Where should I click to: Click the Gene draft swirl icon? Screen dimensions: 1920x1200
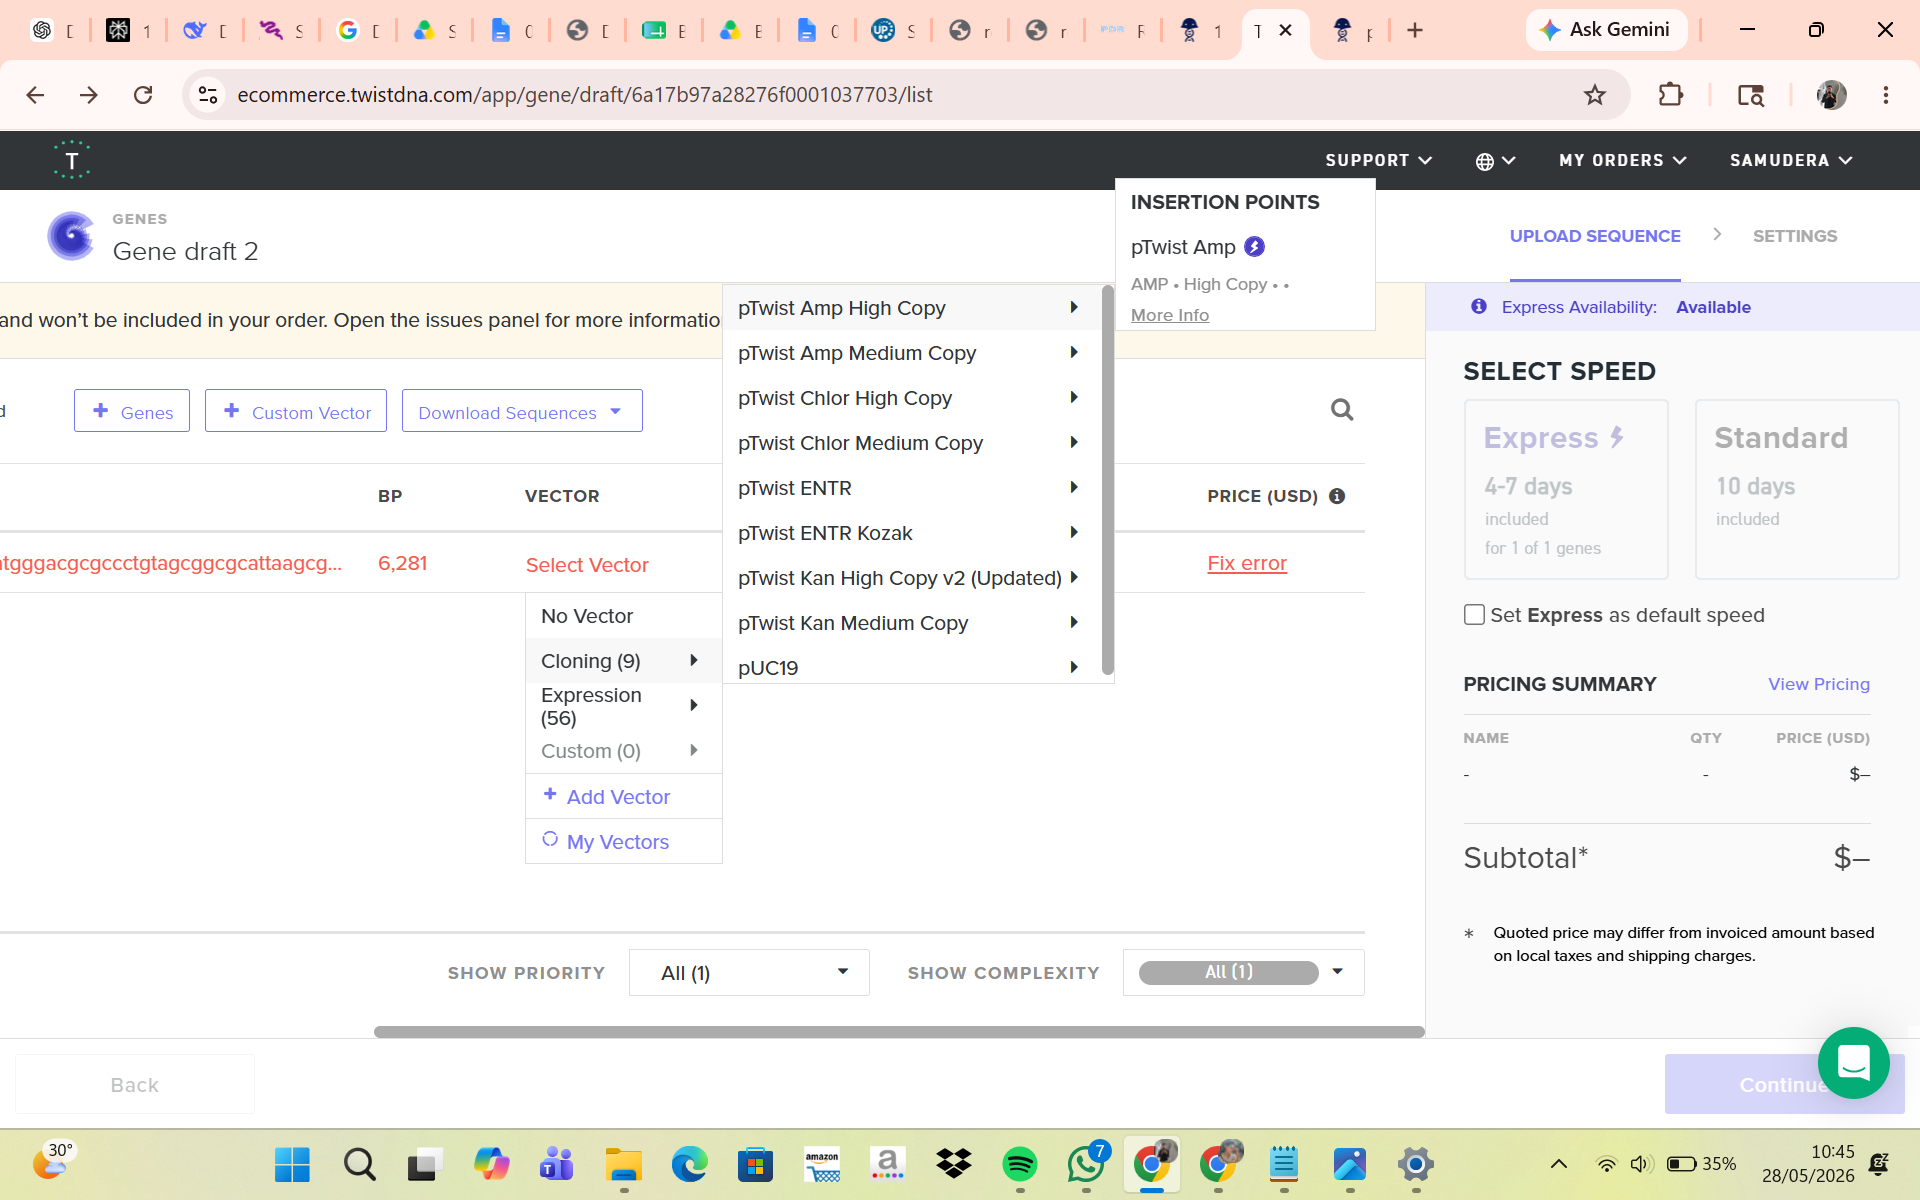71,236
